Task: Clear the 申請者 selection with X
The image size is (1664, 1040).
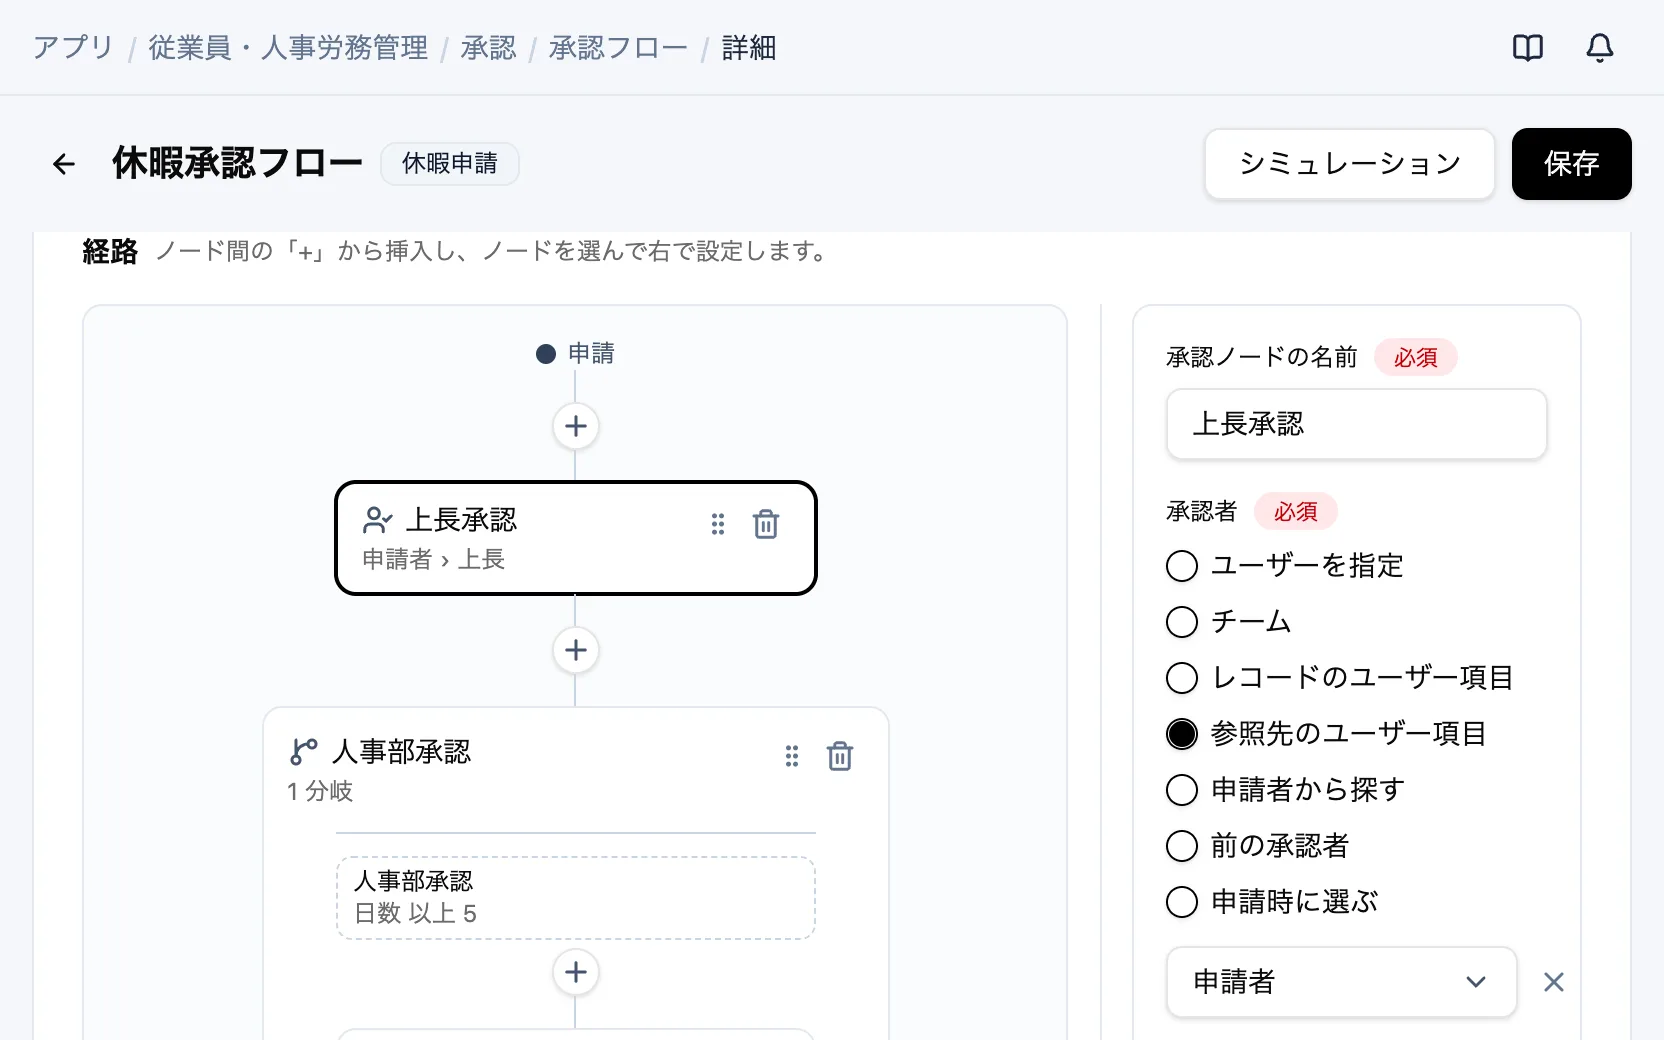Action: (1554, 982)
